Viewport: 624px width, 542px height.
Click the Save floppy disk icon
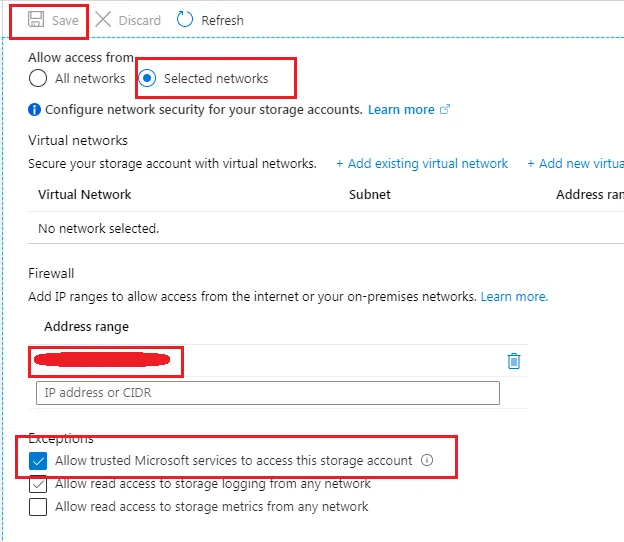tap(36, 19)
